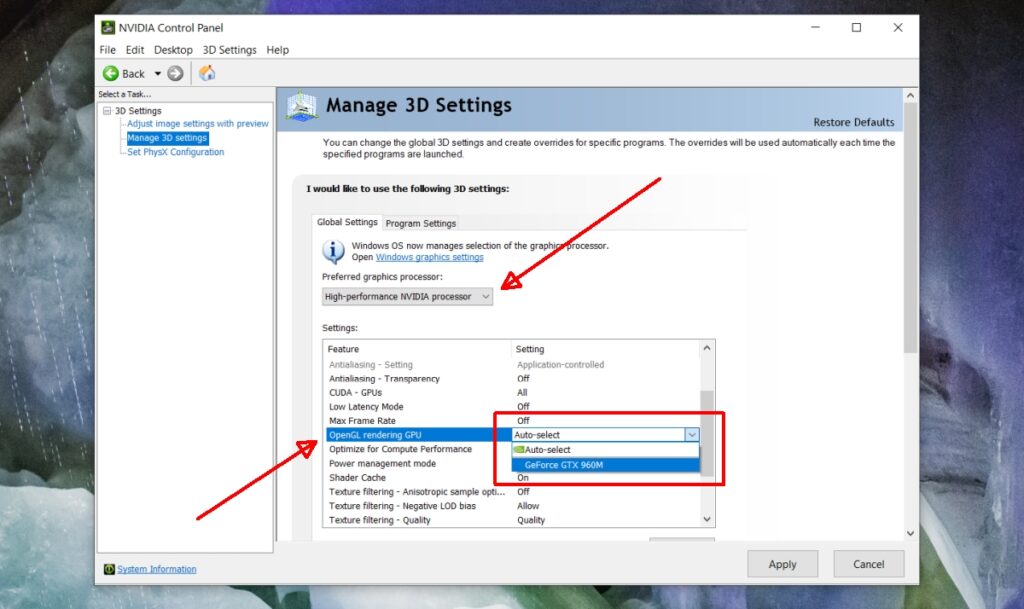Click the Apply button
The width and height of the screenshot is (1024, 609).
pos(782,564)
